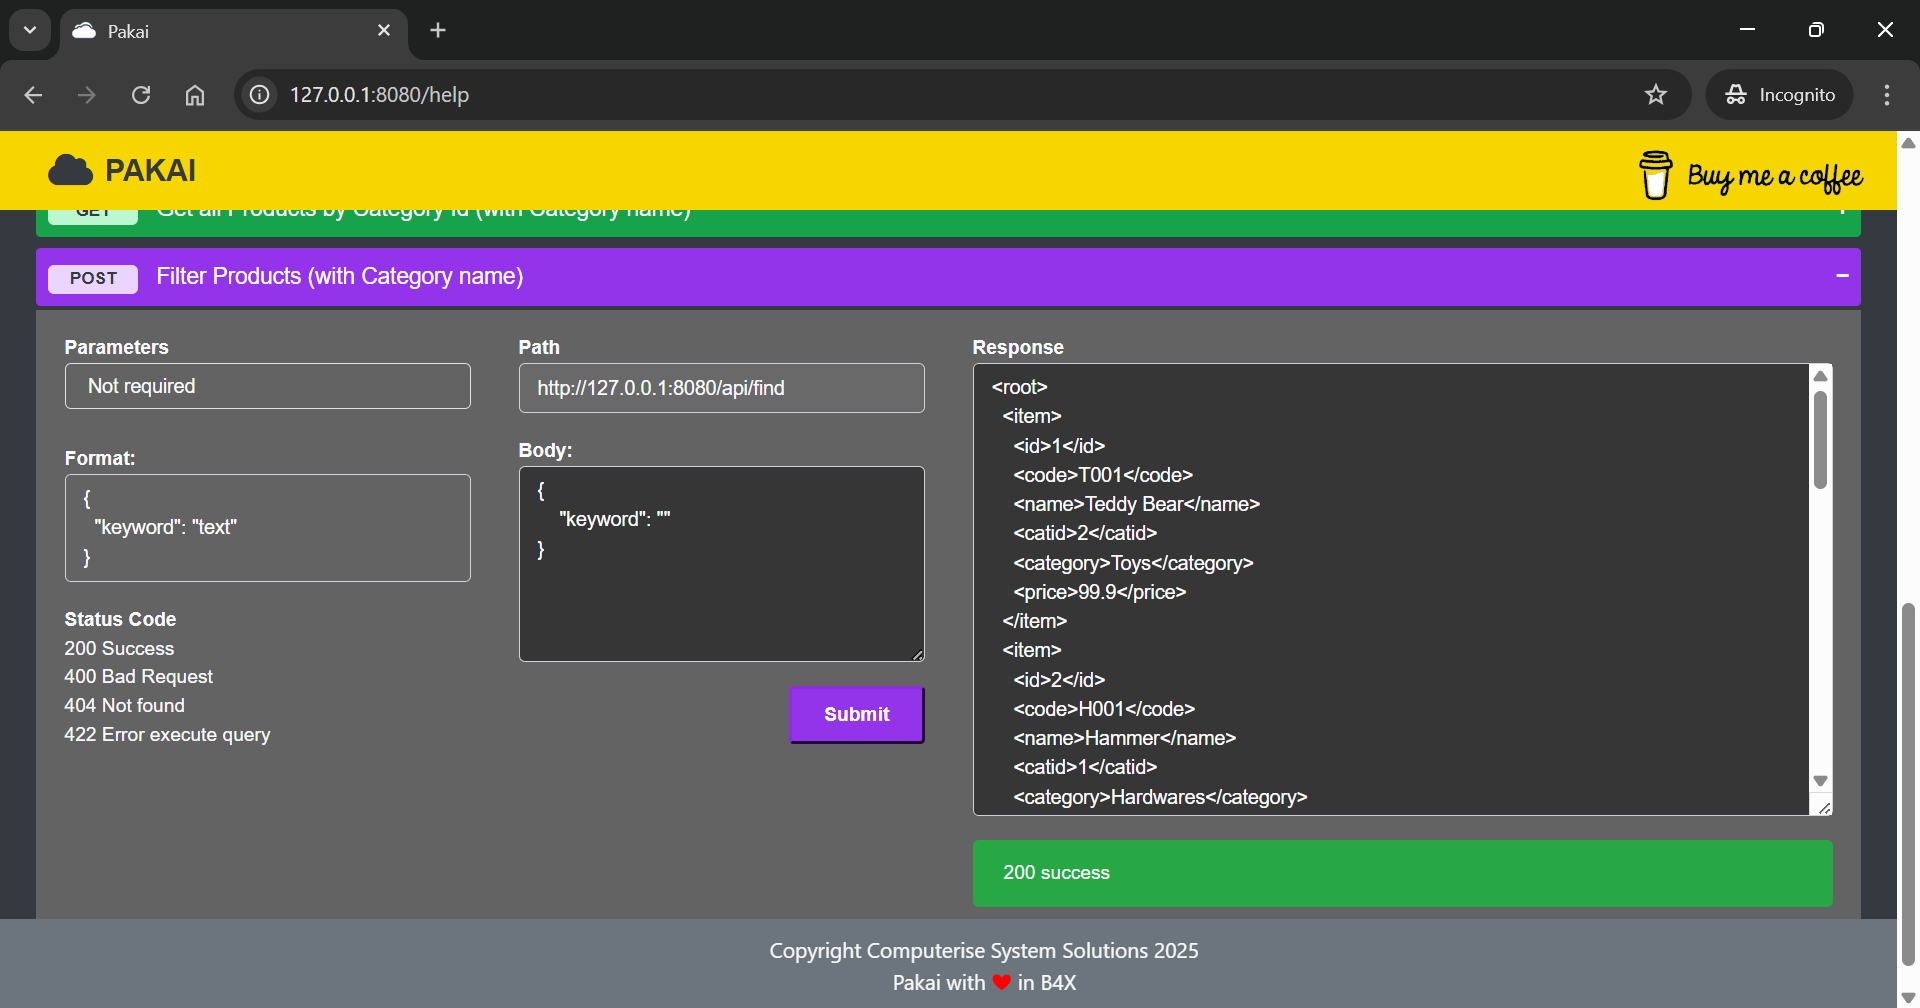Viewport: 1920px width, 1008px height.
Task: Click the coffee cup icon in the header
Action: 1655,172
